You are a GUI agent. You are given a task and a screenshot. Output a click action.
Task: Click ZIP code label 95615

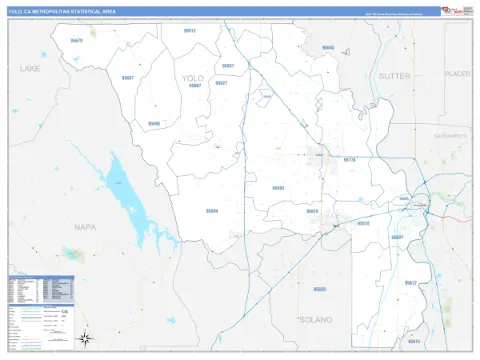pos(414,342)
